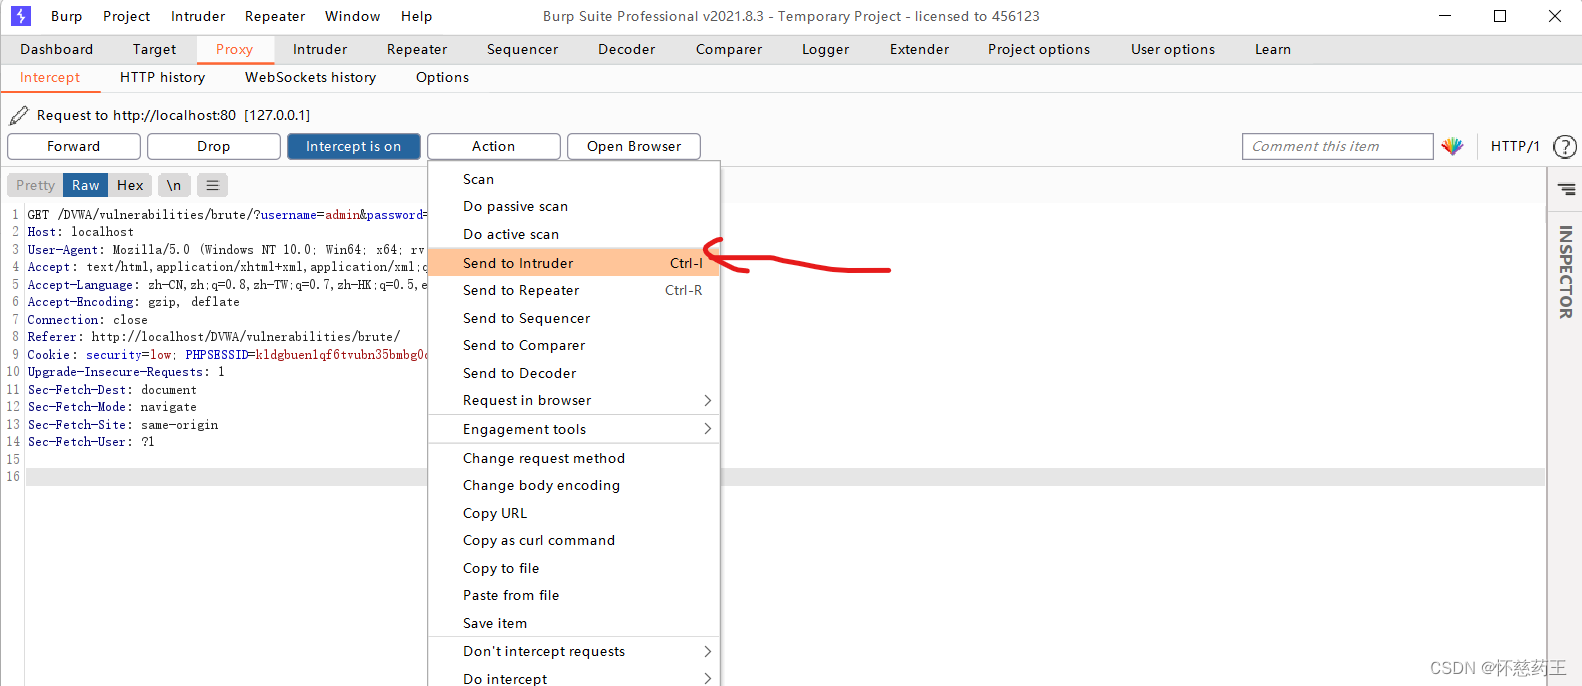The width and height of the screenshot is (1582, 686).
Task: Click the INSPECTOR side panel label
Action: (x=1566, y=272)
